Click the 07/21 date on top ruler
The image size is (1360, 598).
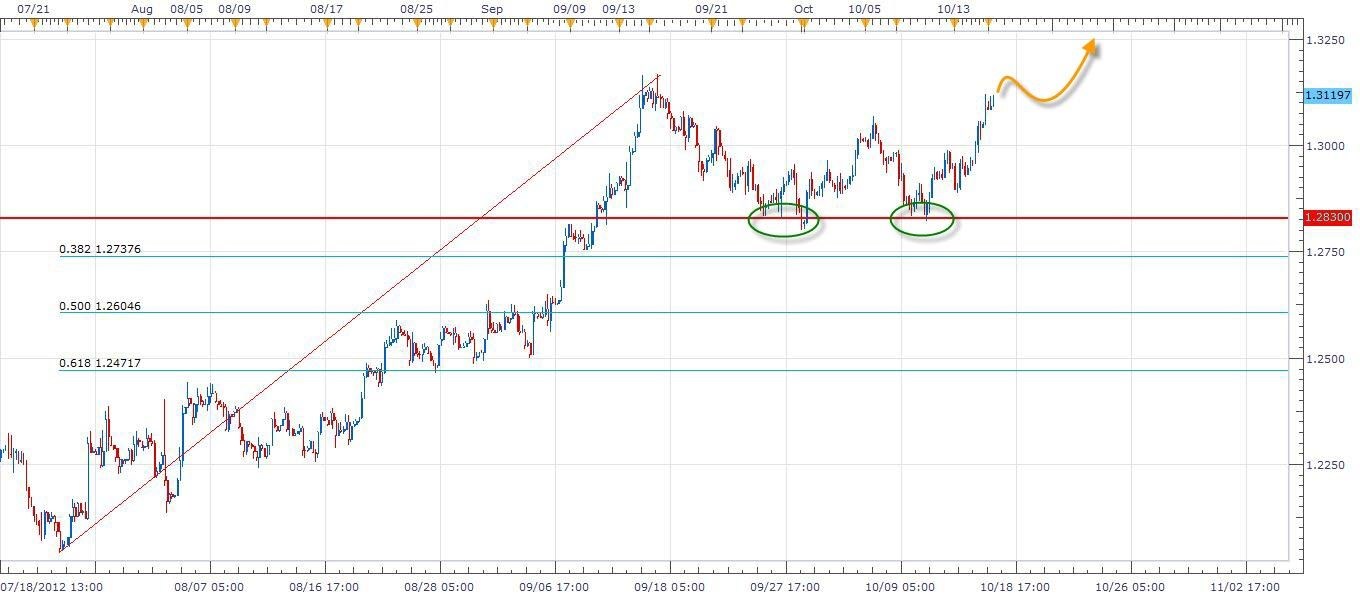(34, 8)
